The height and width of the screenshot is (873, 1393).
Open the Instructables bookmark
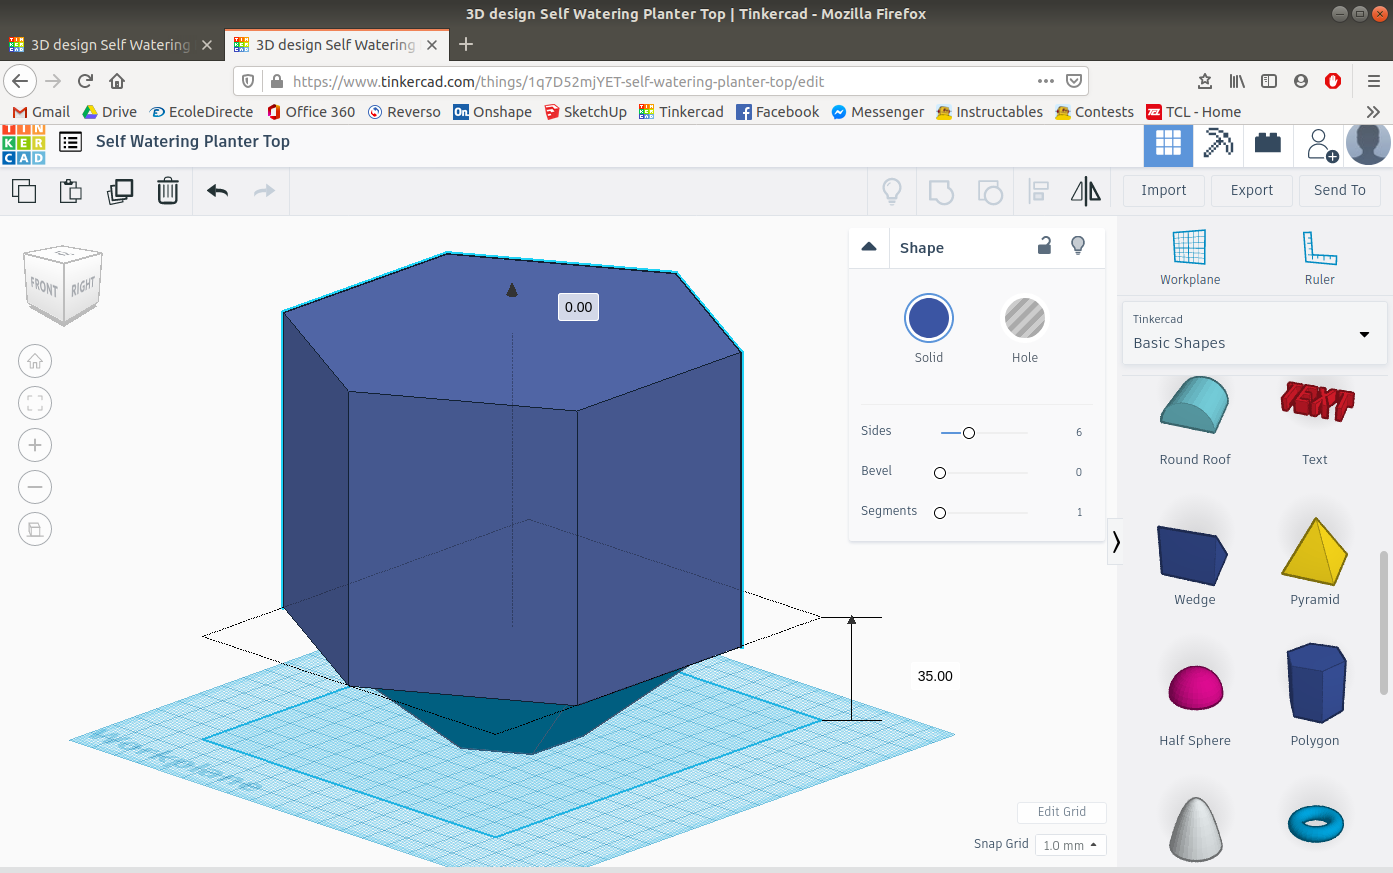(990, 112)
